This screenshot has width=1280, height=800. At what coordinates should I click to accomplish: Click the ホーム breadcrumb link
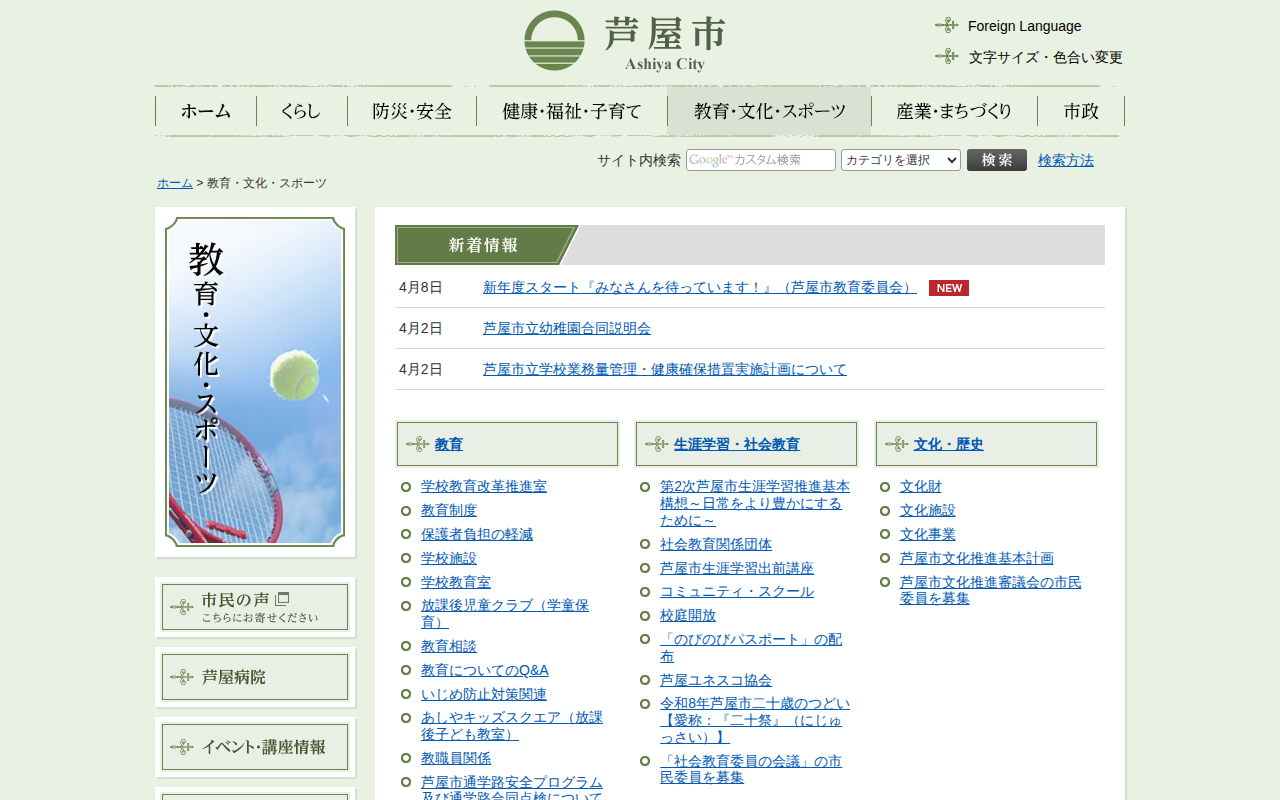175,183
